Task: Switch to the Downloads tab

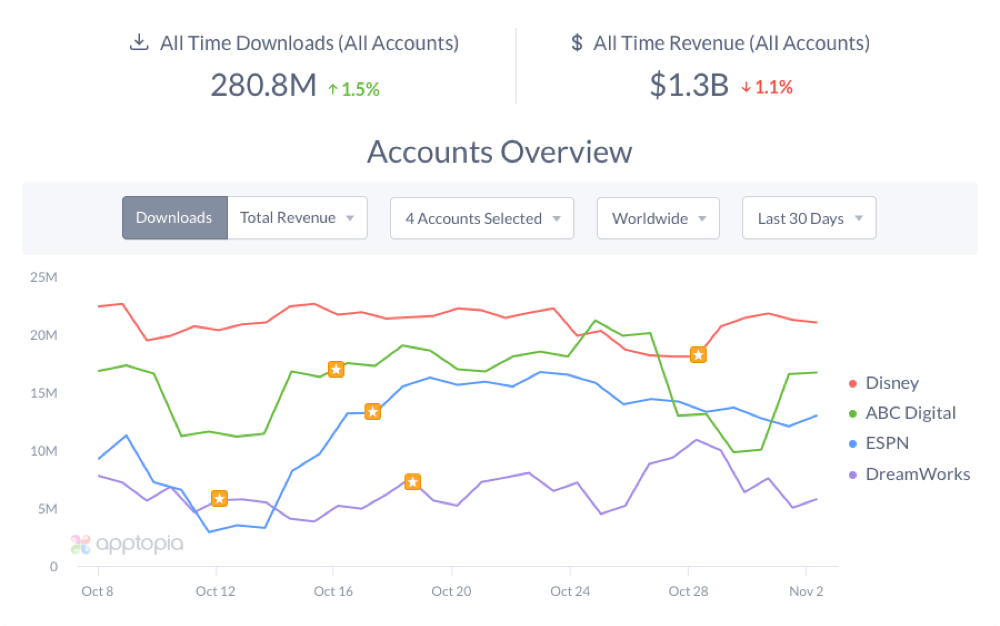Action: pos(175,218)
